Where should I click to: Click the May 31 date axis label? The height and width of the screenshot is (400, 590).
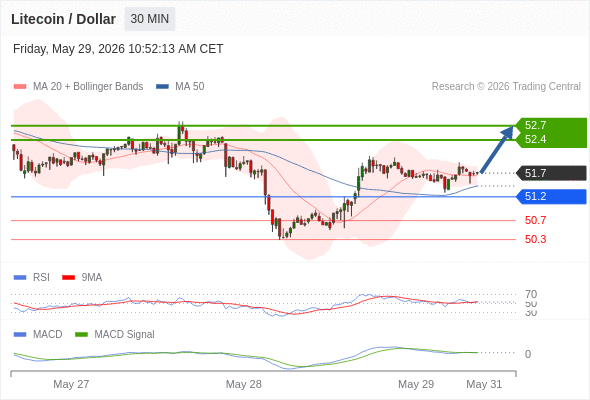(484, 384)
